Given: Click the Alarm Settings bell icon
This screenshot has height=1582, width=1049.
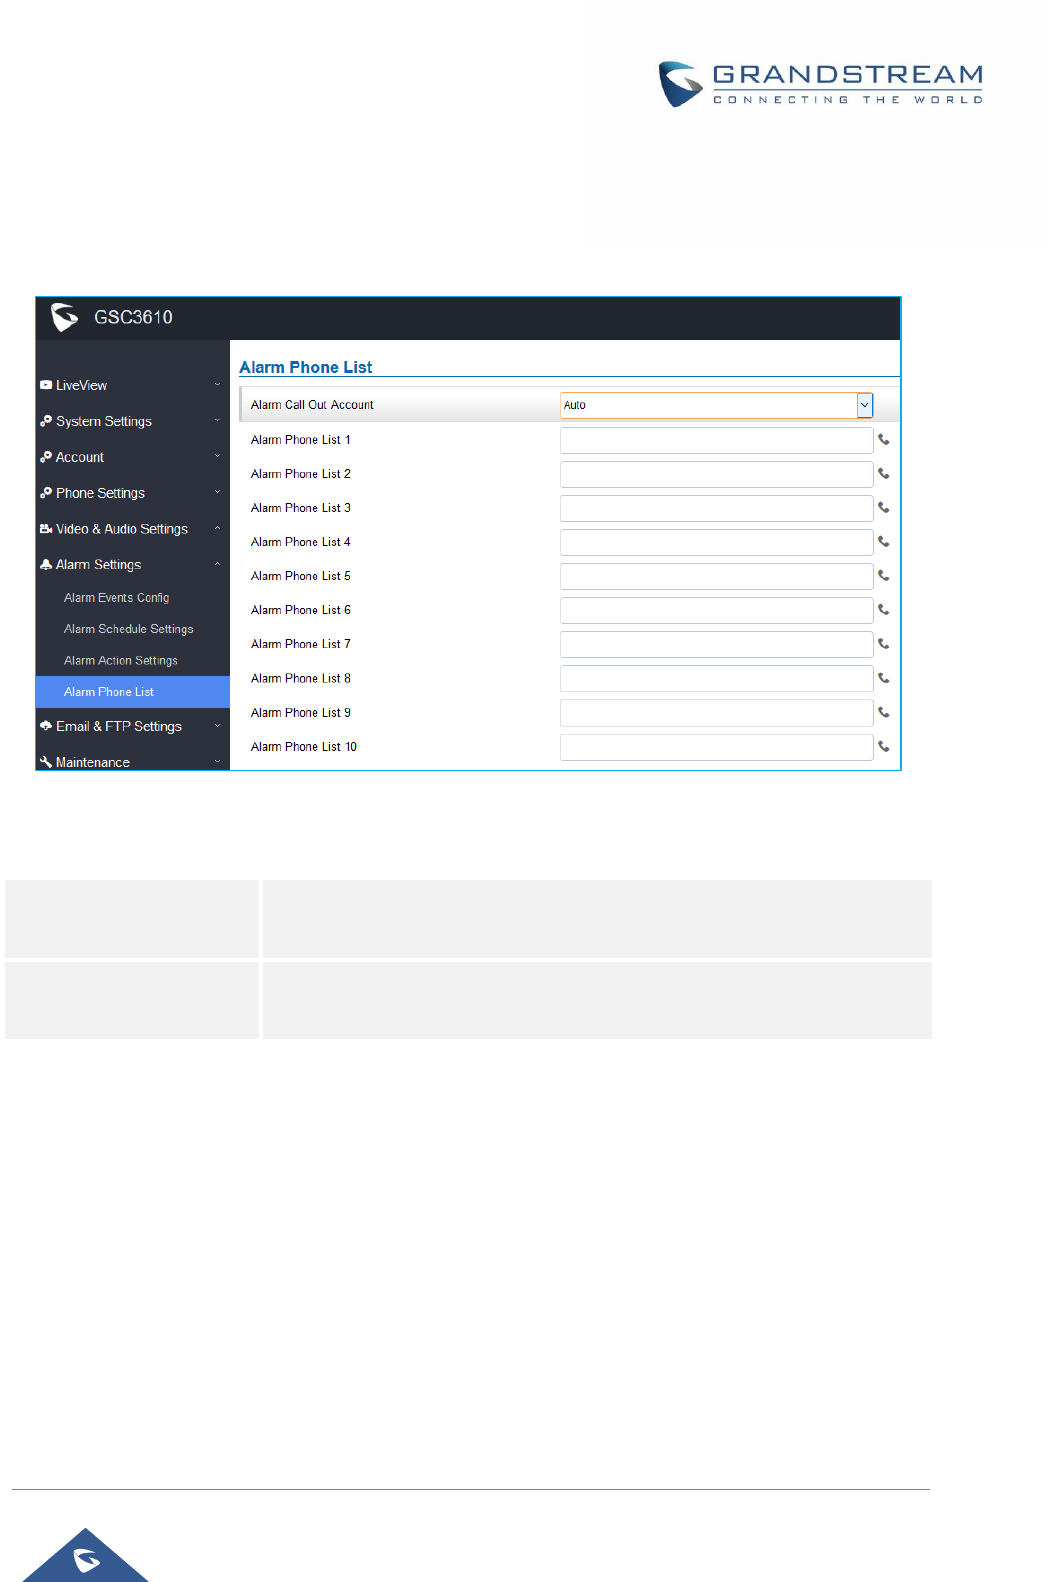Looking at the screenshot, I should coord(46,565).
